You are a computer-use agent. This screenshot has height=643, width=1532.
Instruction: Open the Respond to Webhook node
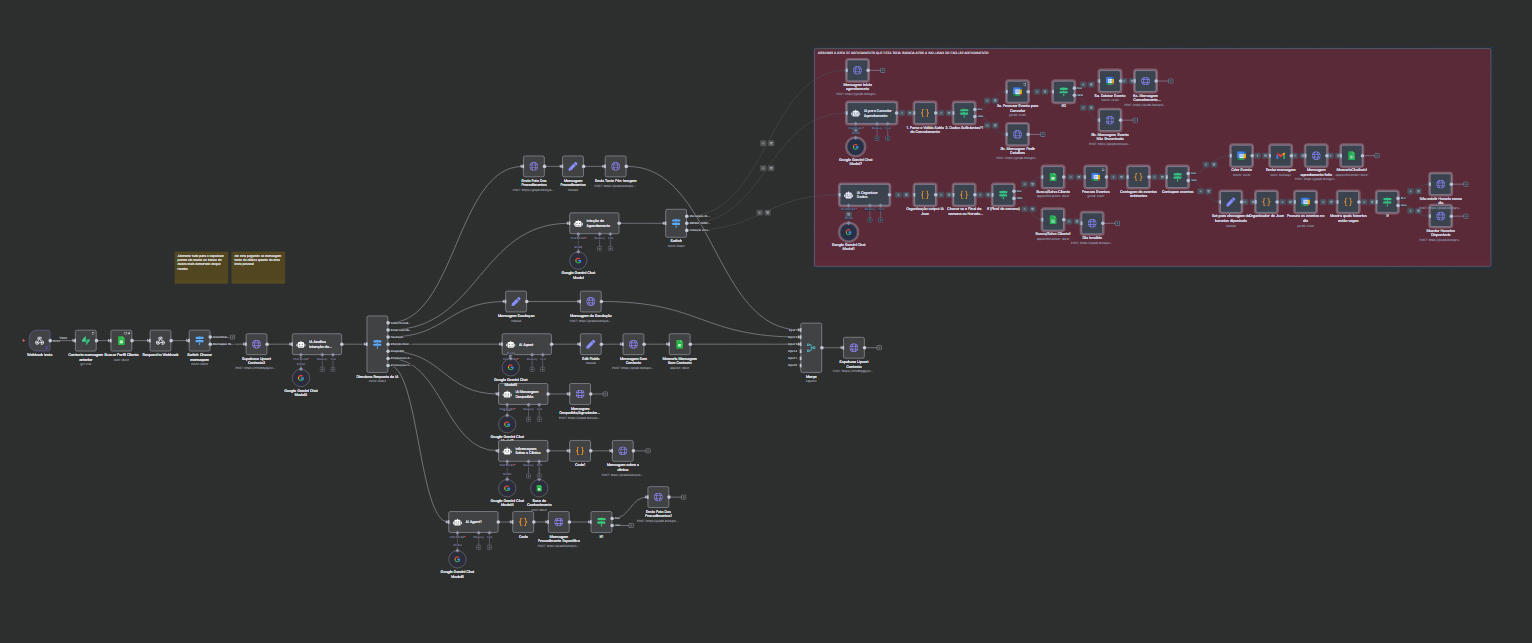(x=160, y=341)
